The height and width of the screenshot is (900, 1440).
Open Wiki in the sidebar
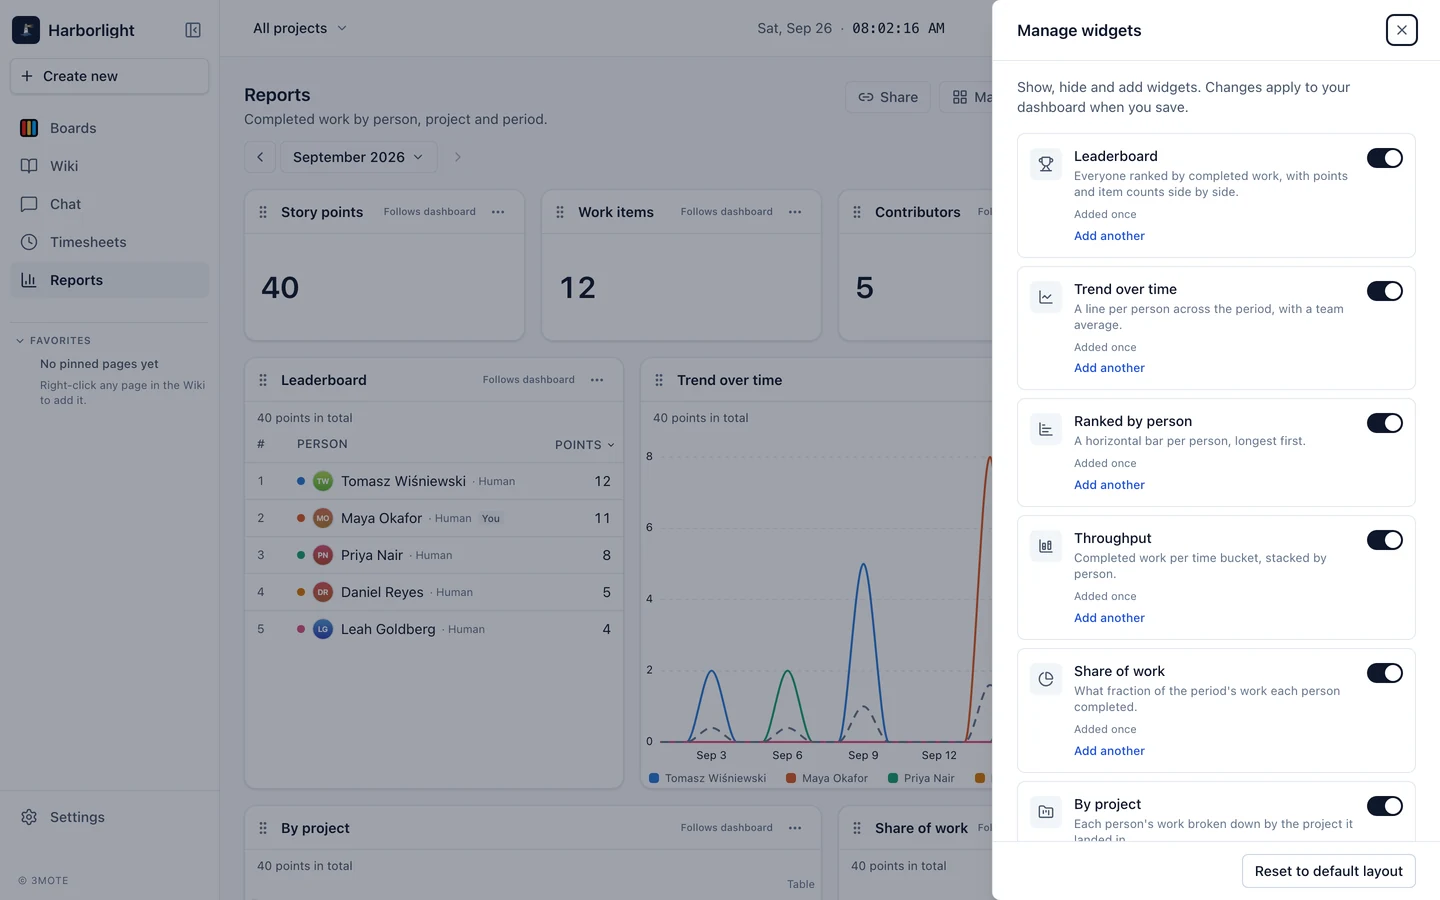tap(110, 166)
